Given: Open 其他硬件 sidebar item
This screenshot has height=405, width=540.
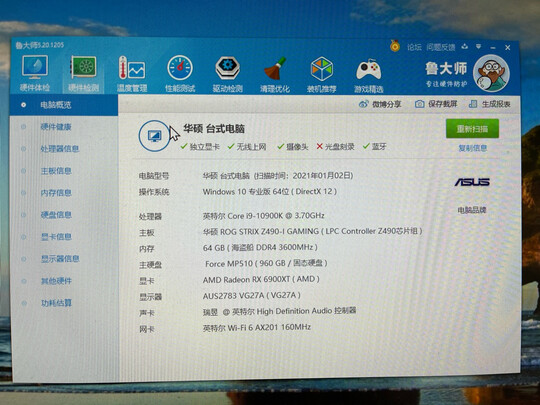Looking at the screenshot, I should [56, 281].
